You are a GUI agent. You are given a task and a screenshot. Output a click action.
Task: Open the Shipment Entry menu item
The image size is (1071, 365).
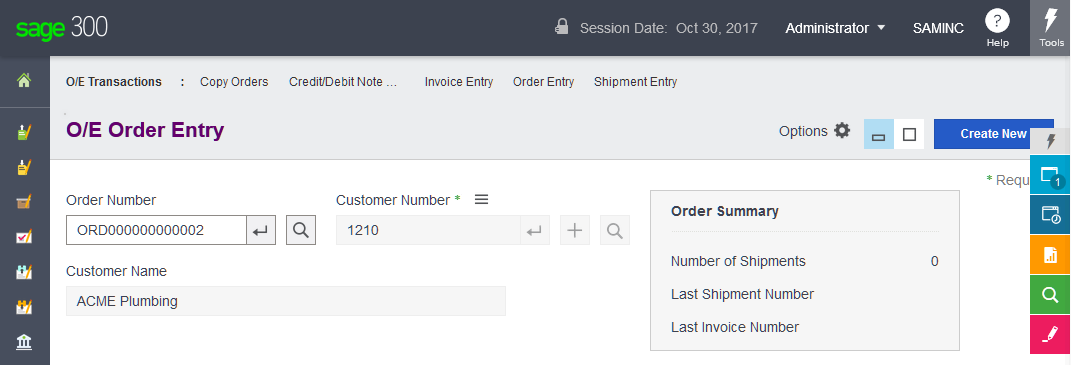click(635, 82)
